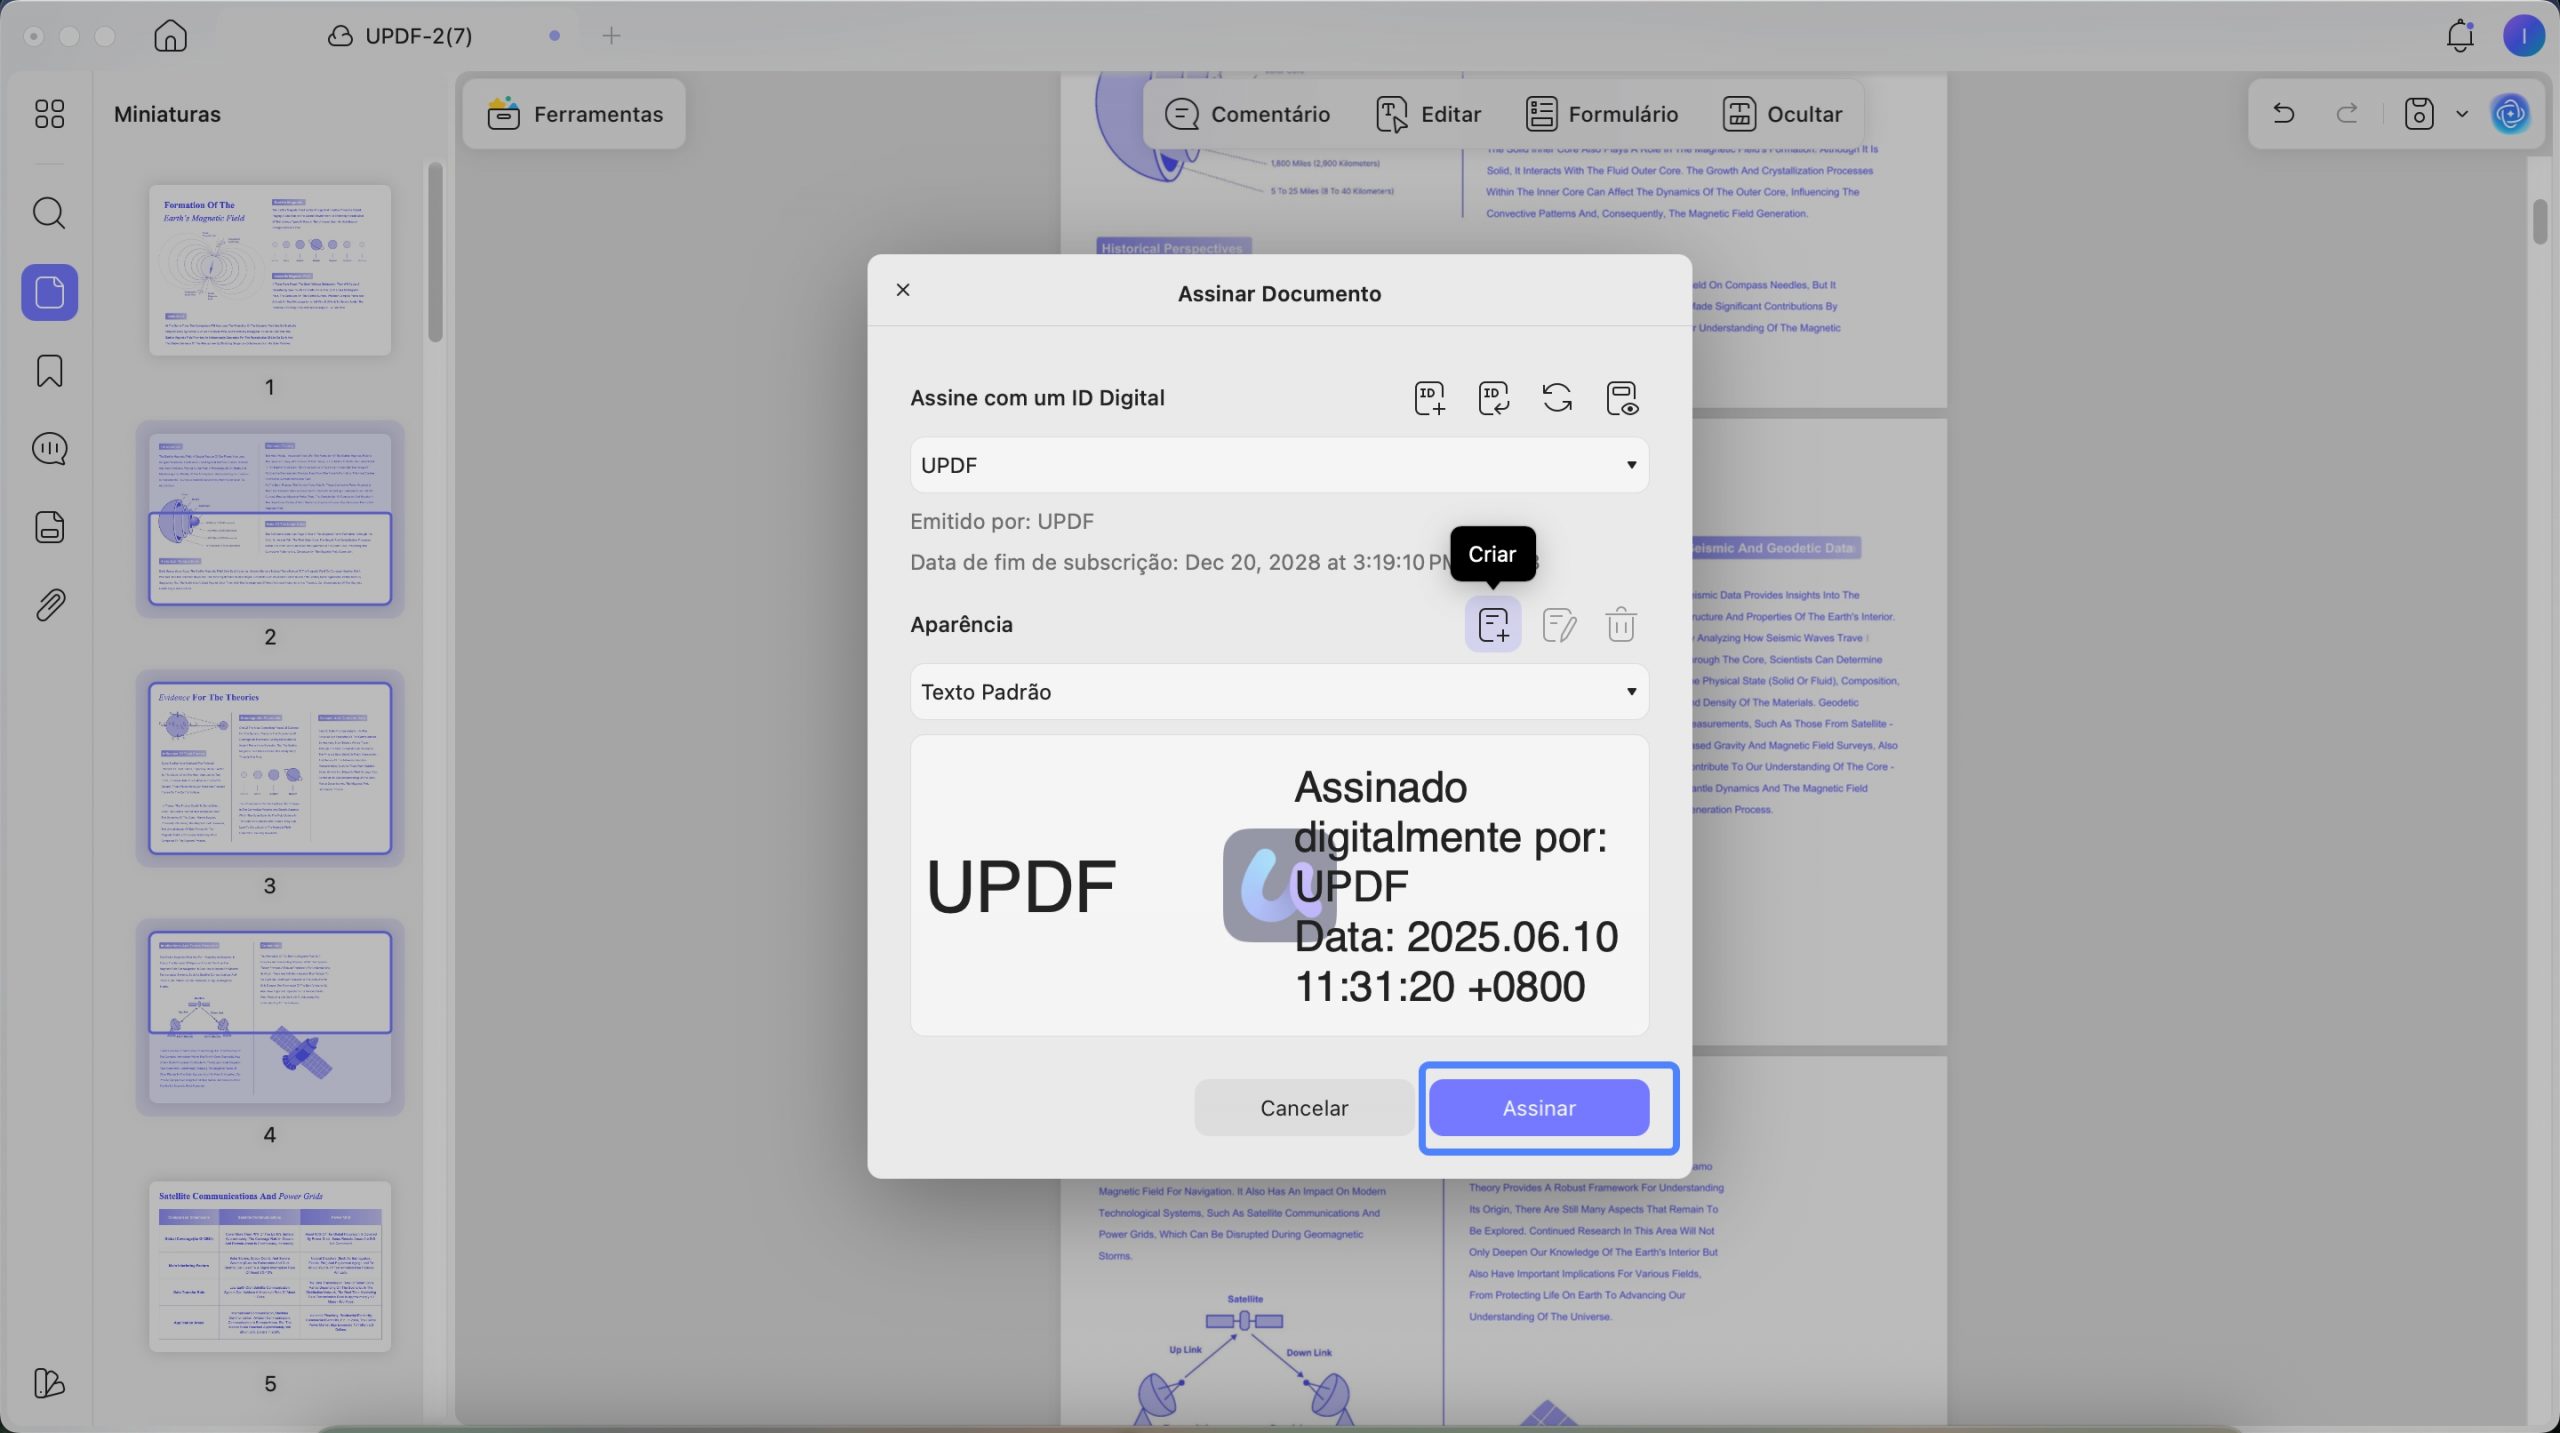The image size is (2560, 1433).
Task: Click the Assinar button
Action: tap(1539, 1108)
